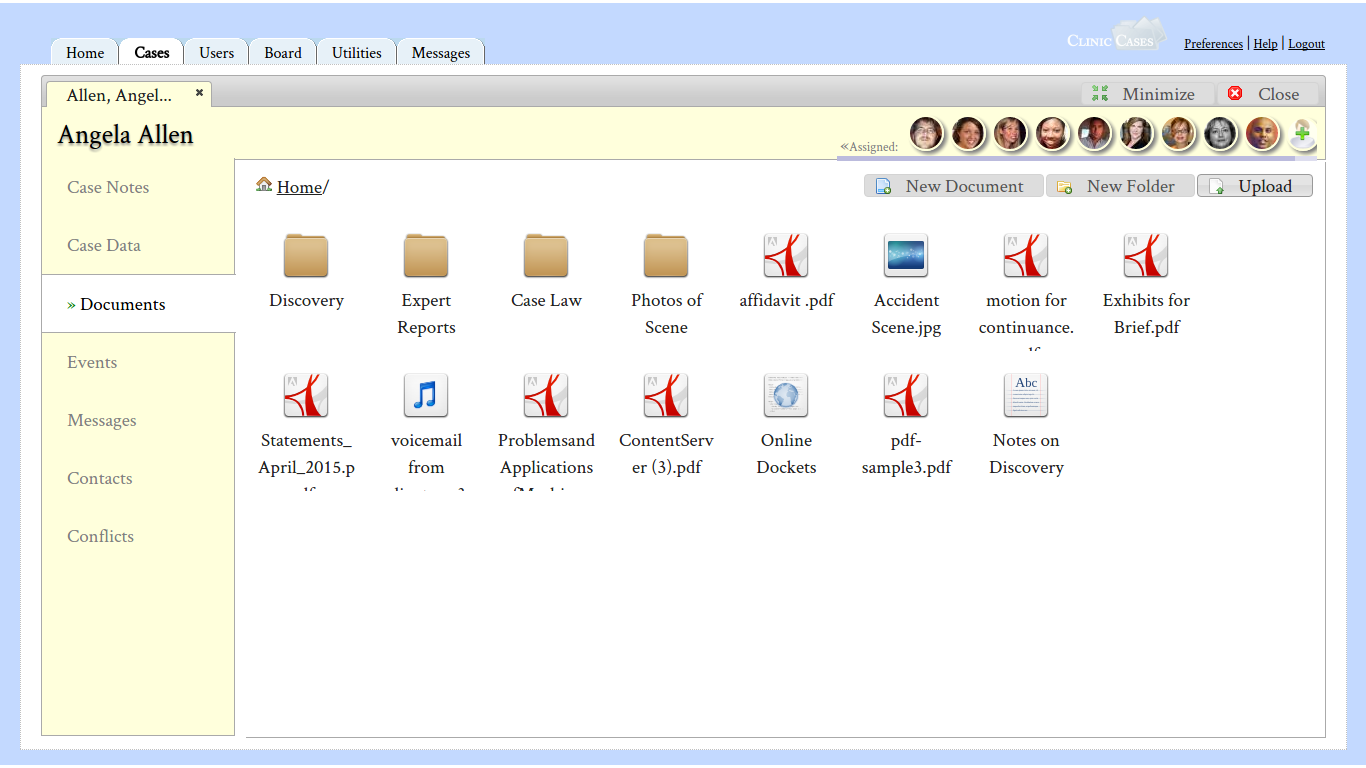Viewport: 1366px width, 768px height.
Task: Open the Online Dockets web link icon
Action: tap(786, 396)
